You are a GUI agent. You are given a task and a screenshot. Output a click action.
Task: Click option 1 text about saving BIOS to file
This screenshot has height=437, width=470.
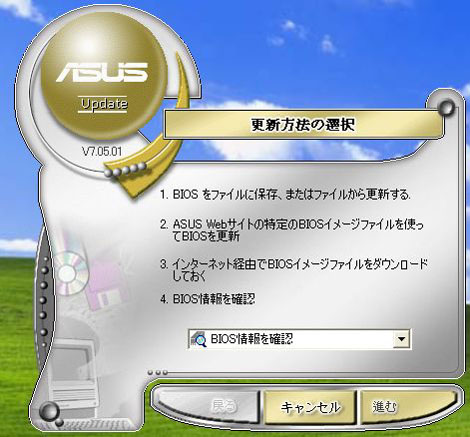[285, 194]
